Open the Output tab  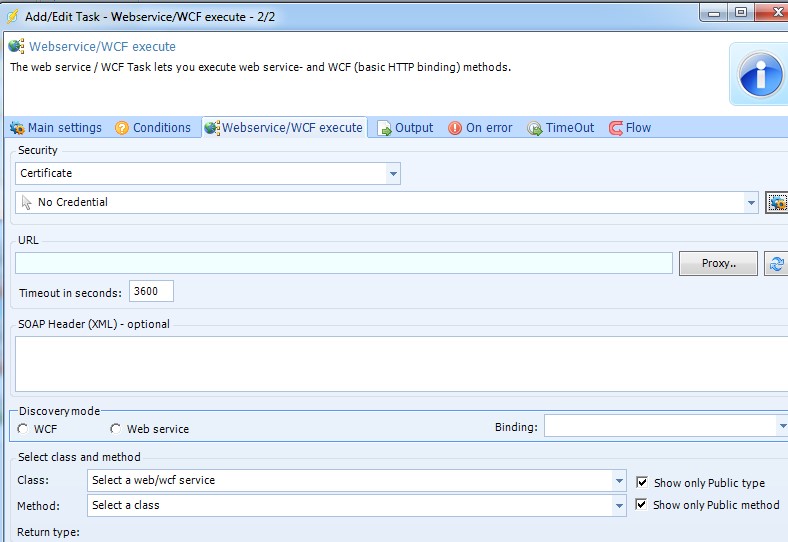pyautogui.click(x=405, y=128)
